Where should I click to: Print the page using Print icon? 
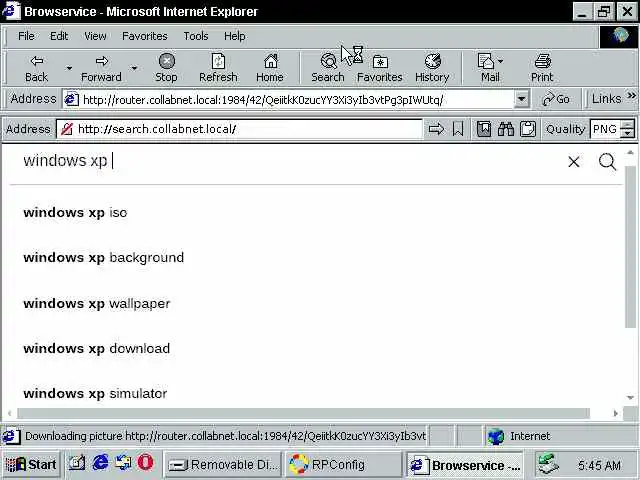coord(542,68)
